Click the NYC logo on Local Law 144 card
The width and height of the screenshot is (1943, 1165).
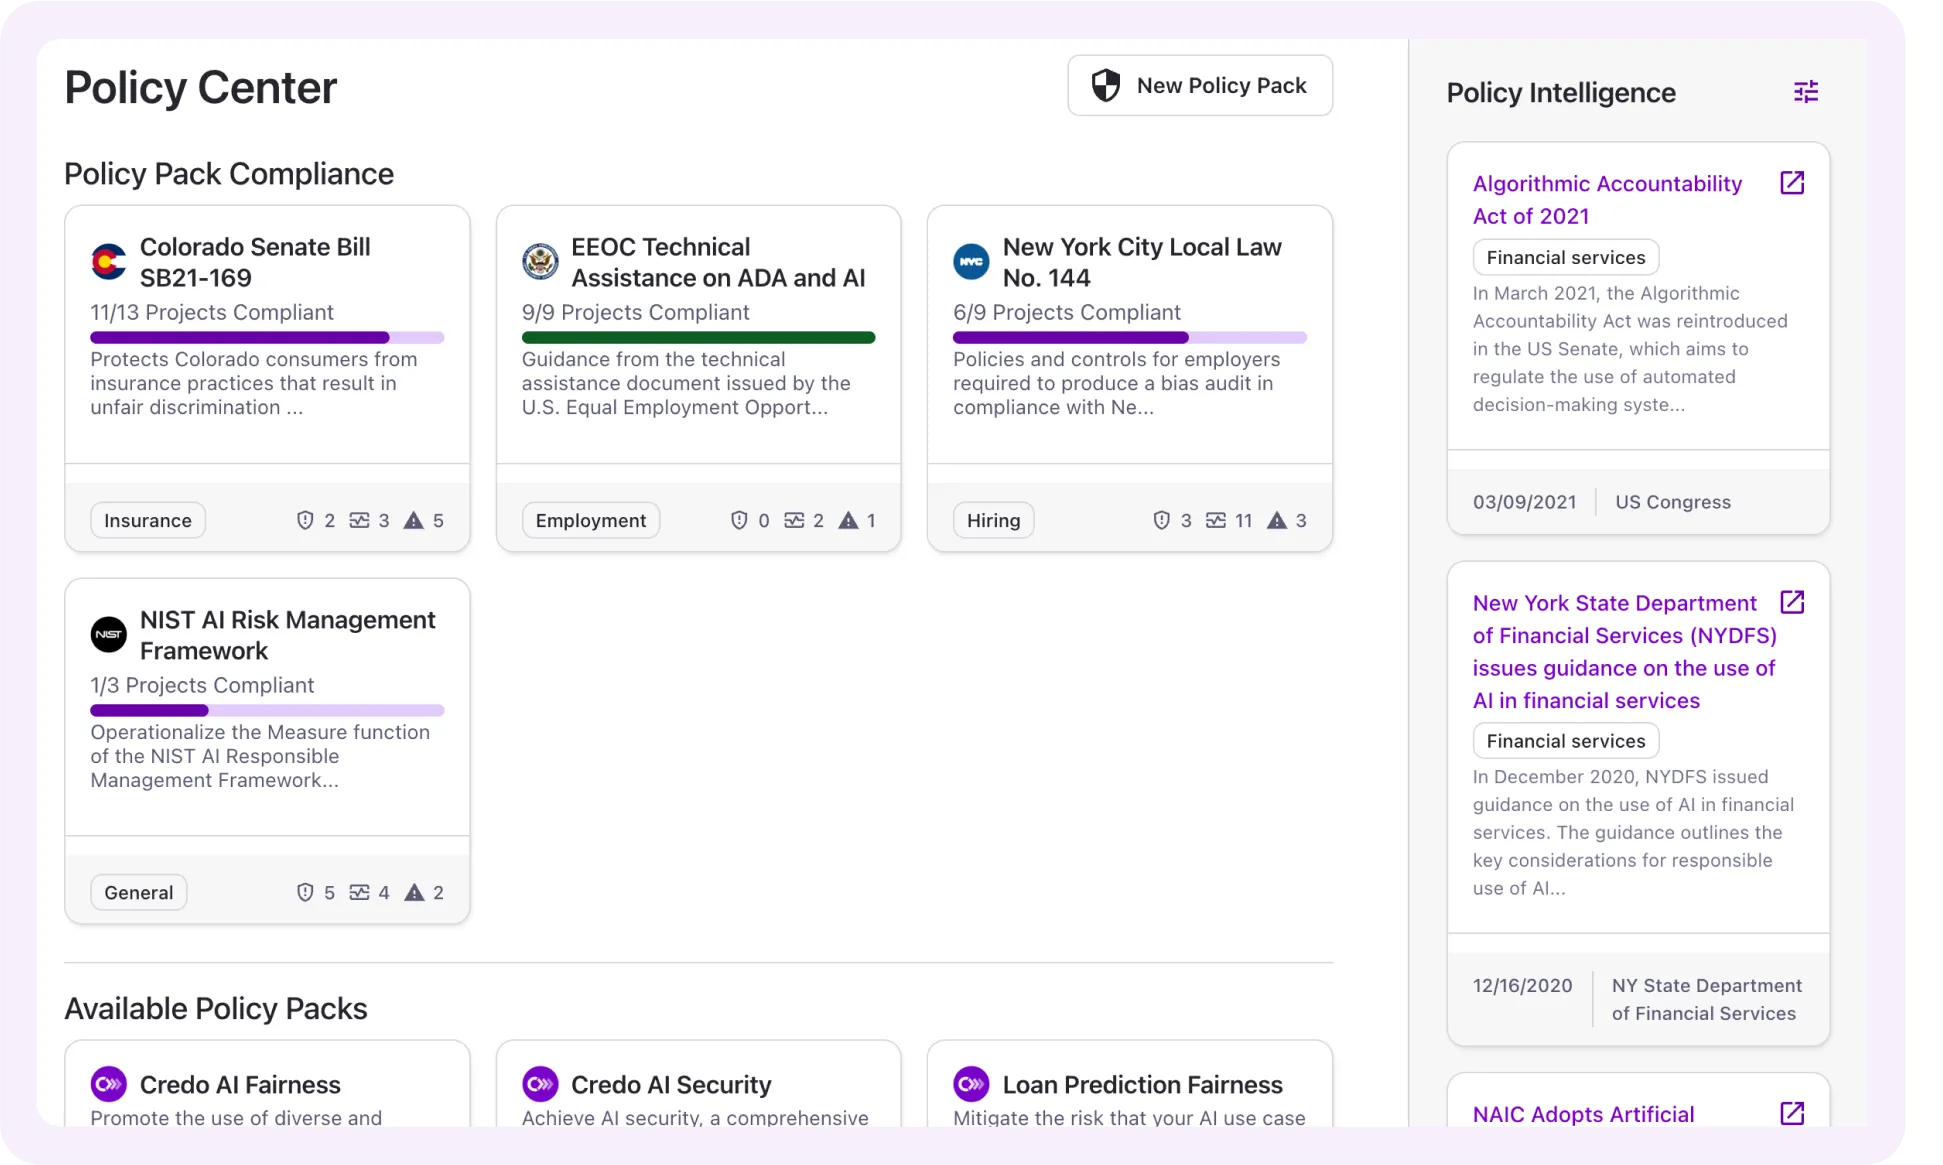[x=971, y=261]
